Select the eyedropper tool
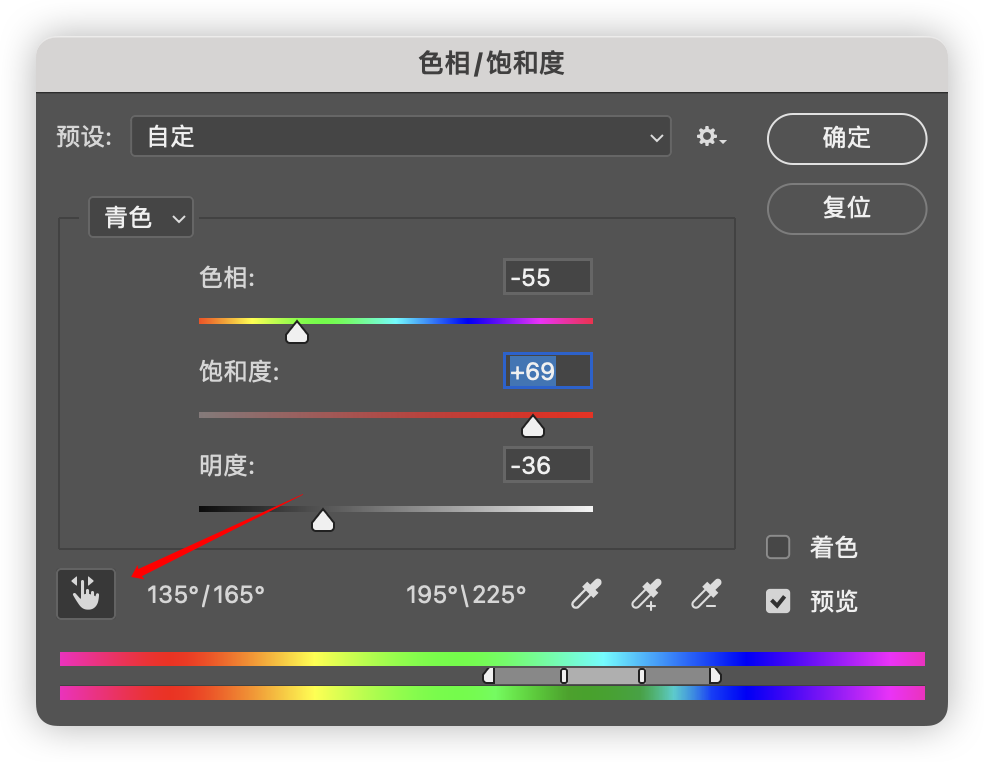 click(x=585, y=594)
